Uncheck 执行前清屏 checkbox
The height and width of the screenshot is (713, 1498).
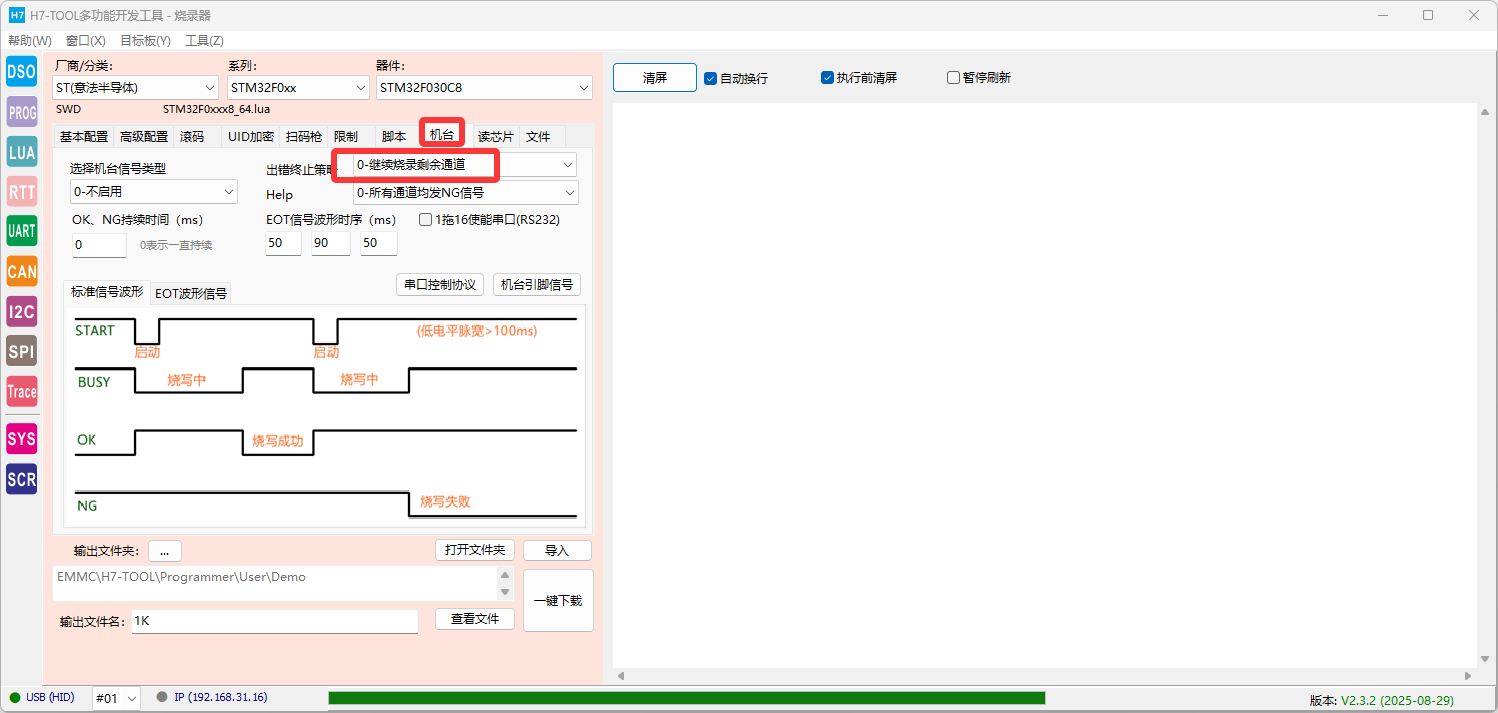pos(859,77)
